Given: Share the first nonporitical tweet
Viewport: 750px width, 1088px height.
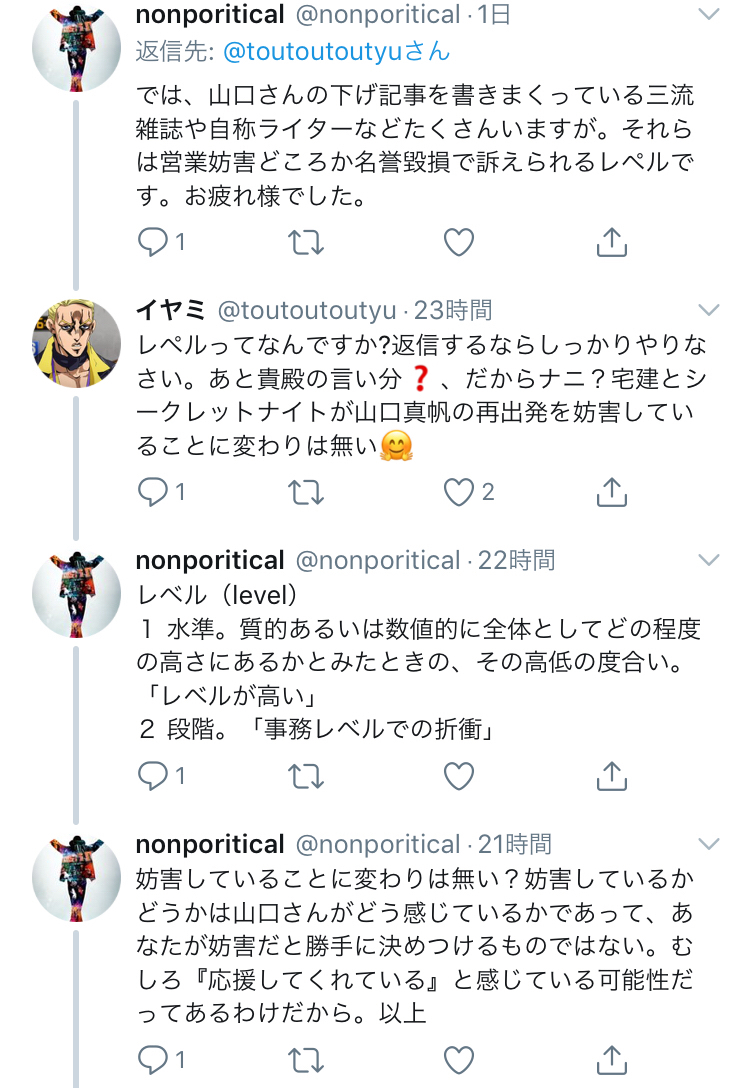Looking at the screenshot, I should click(x=611, y=242).
